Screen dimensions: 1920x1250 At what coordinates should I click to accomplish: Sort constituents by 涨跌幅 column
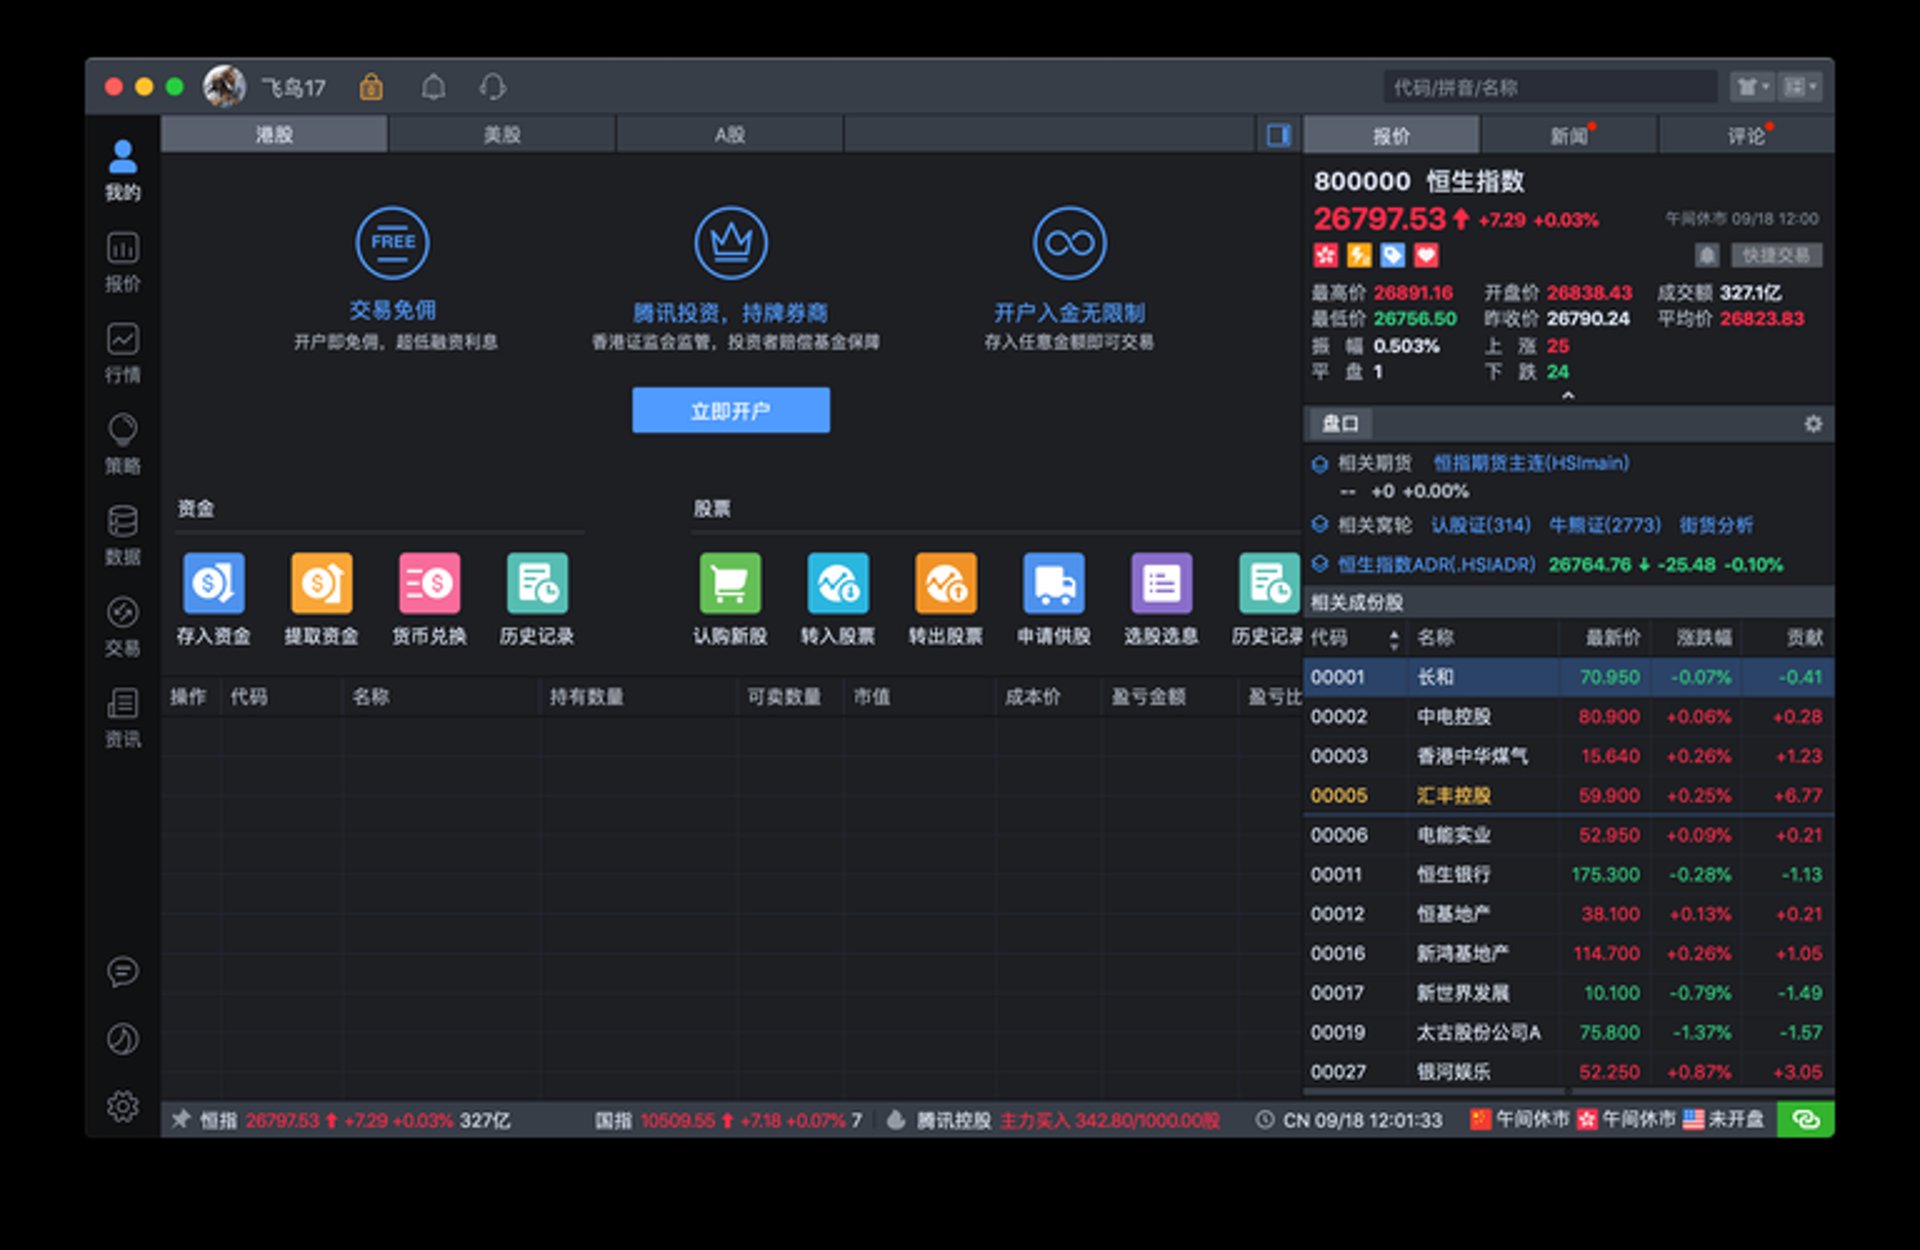pyautogui.click(x=1704, y=638)
